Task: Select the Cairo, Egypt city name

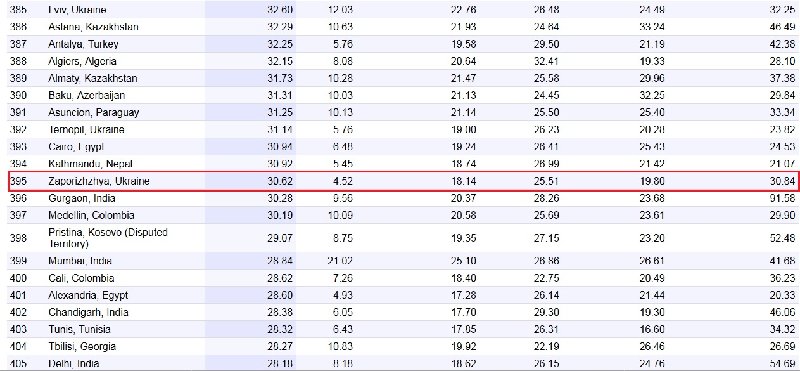Action: click(76, 147)
